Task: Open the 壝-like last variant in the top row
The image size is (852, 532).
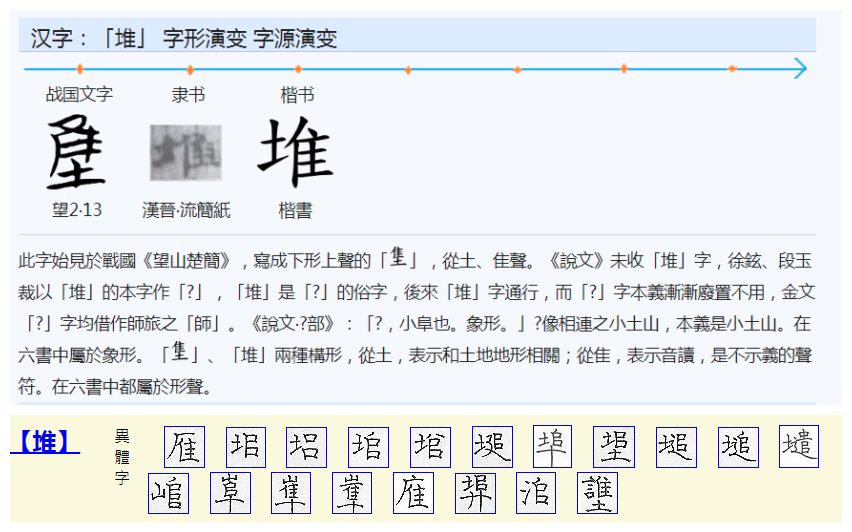Action: click(x=799, y=446)
